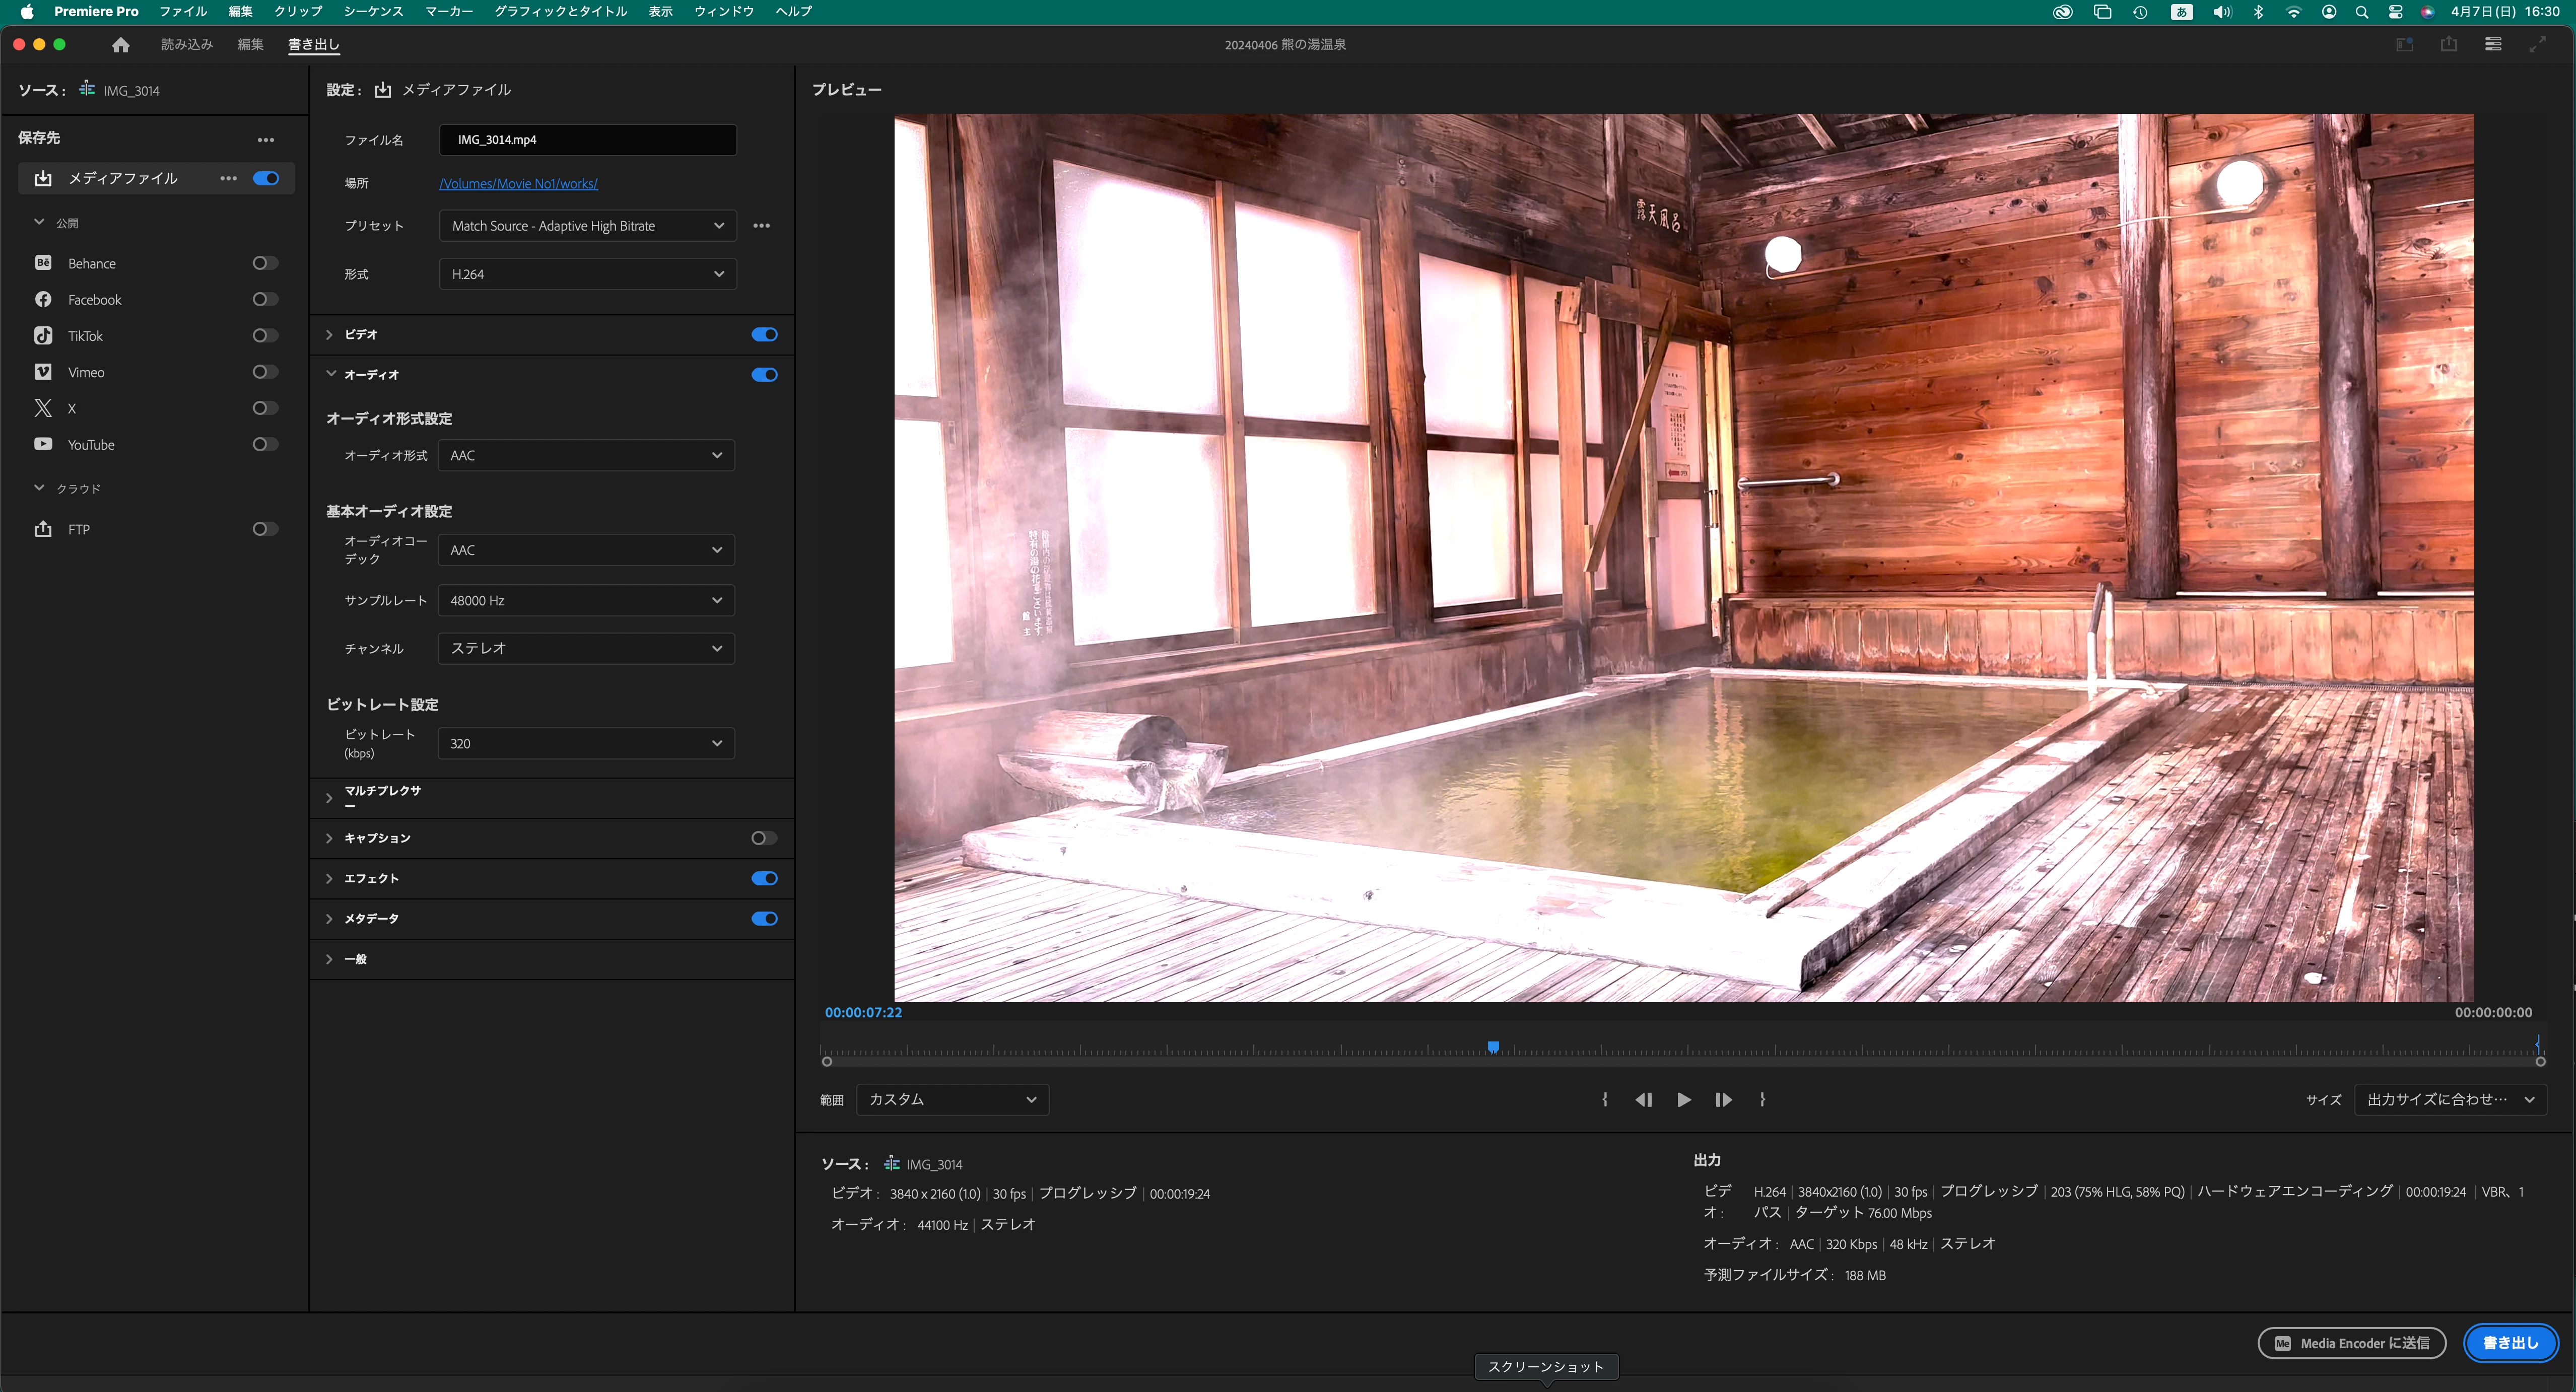Open workspaces menu icon in header

(x=2493, y=44)
